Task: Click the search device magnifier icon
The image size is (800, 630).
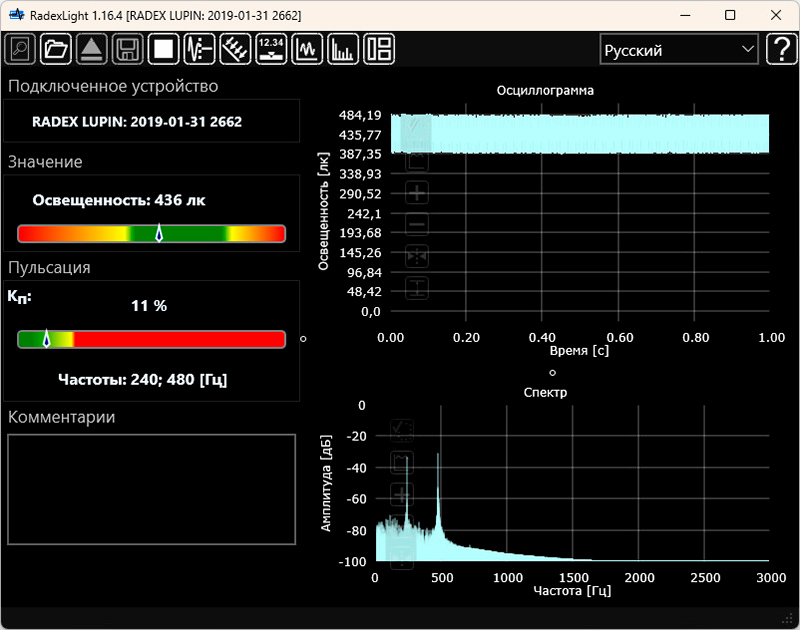Action: 20,48
